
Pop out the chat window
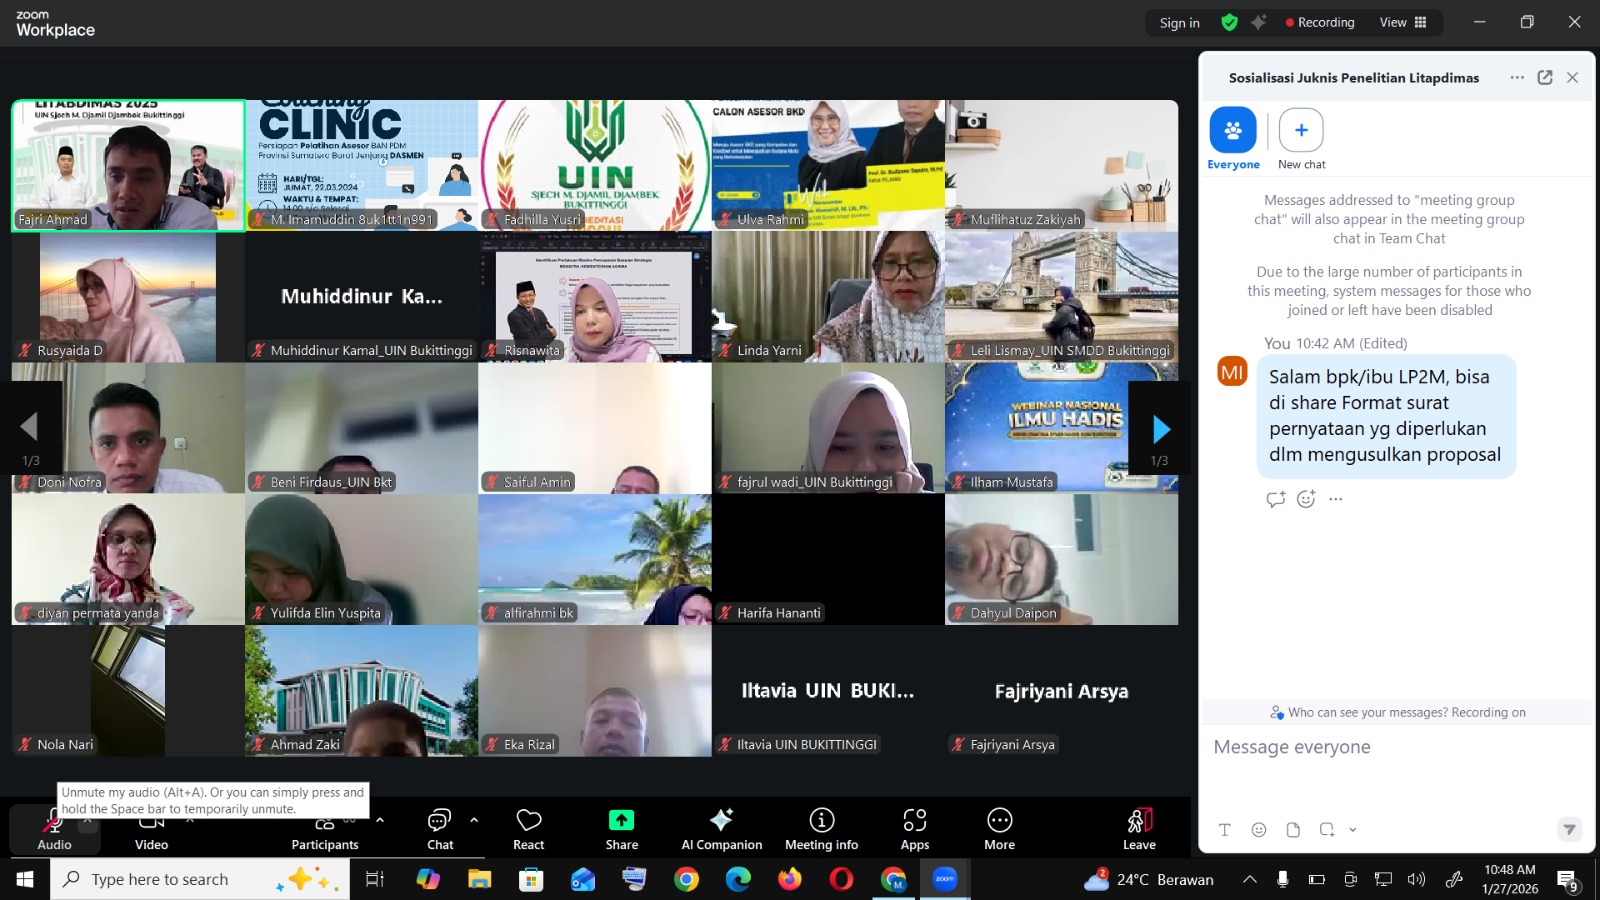click(1545, 78)
